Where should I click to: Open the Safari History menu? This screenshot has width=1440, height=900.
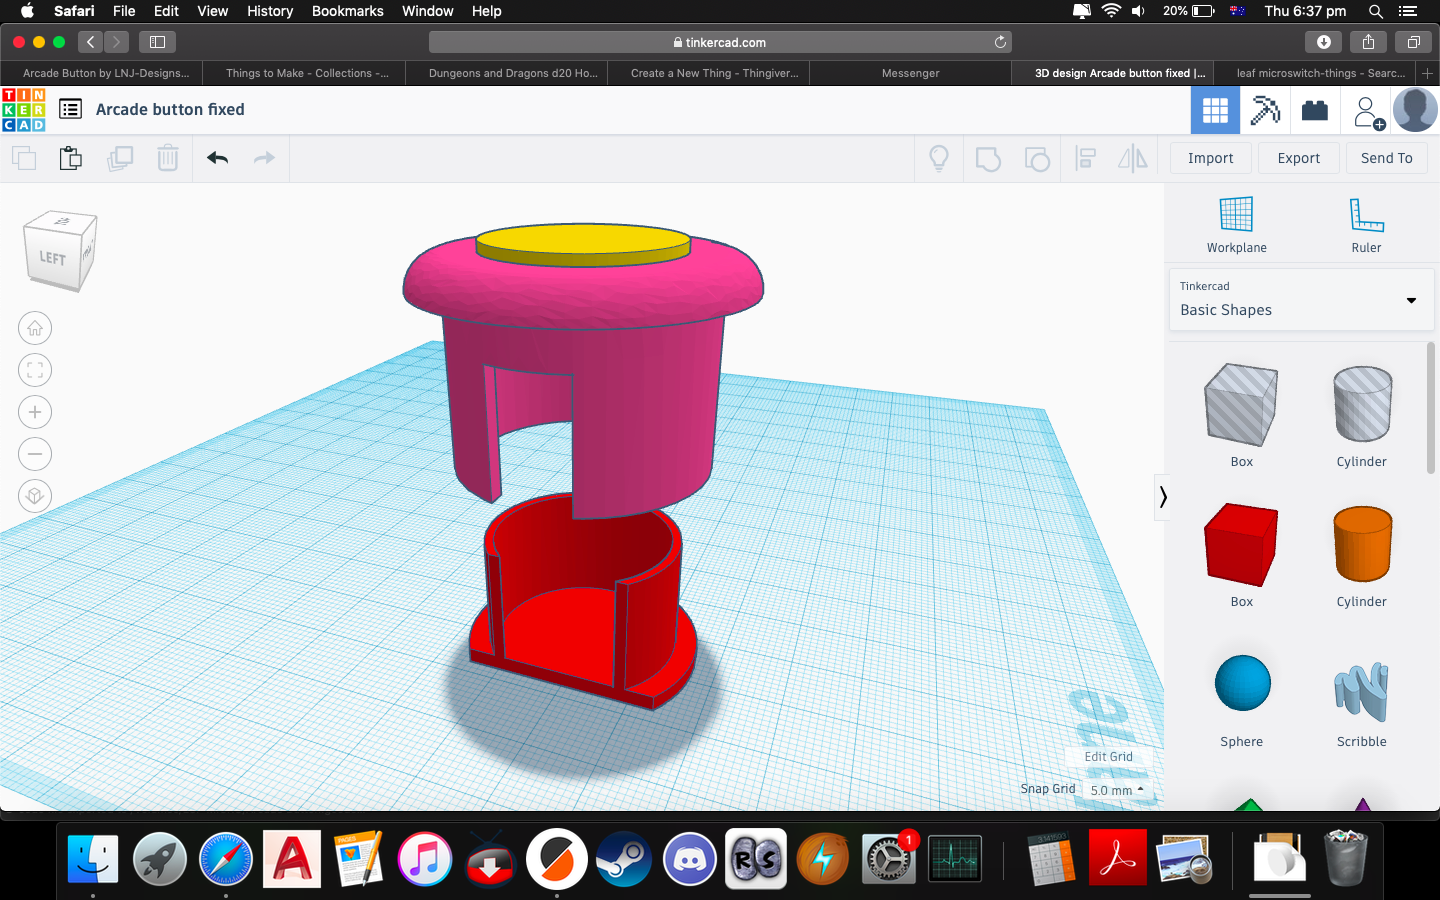click(x=270, y=11)
